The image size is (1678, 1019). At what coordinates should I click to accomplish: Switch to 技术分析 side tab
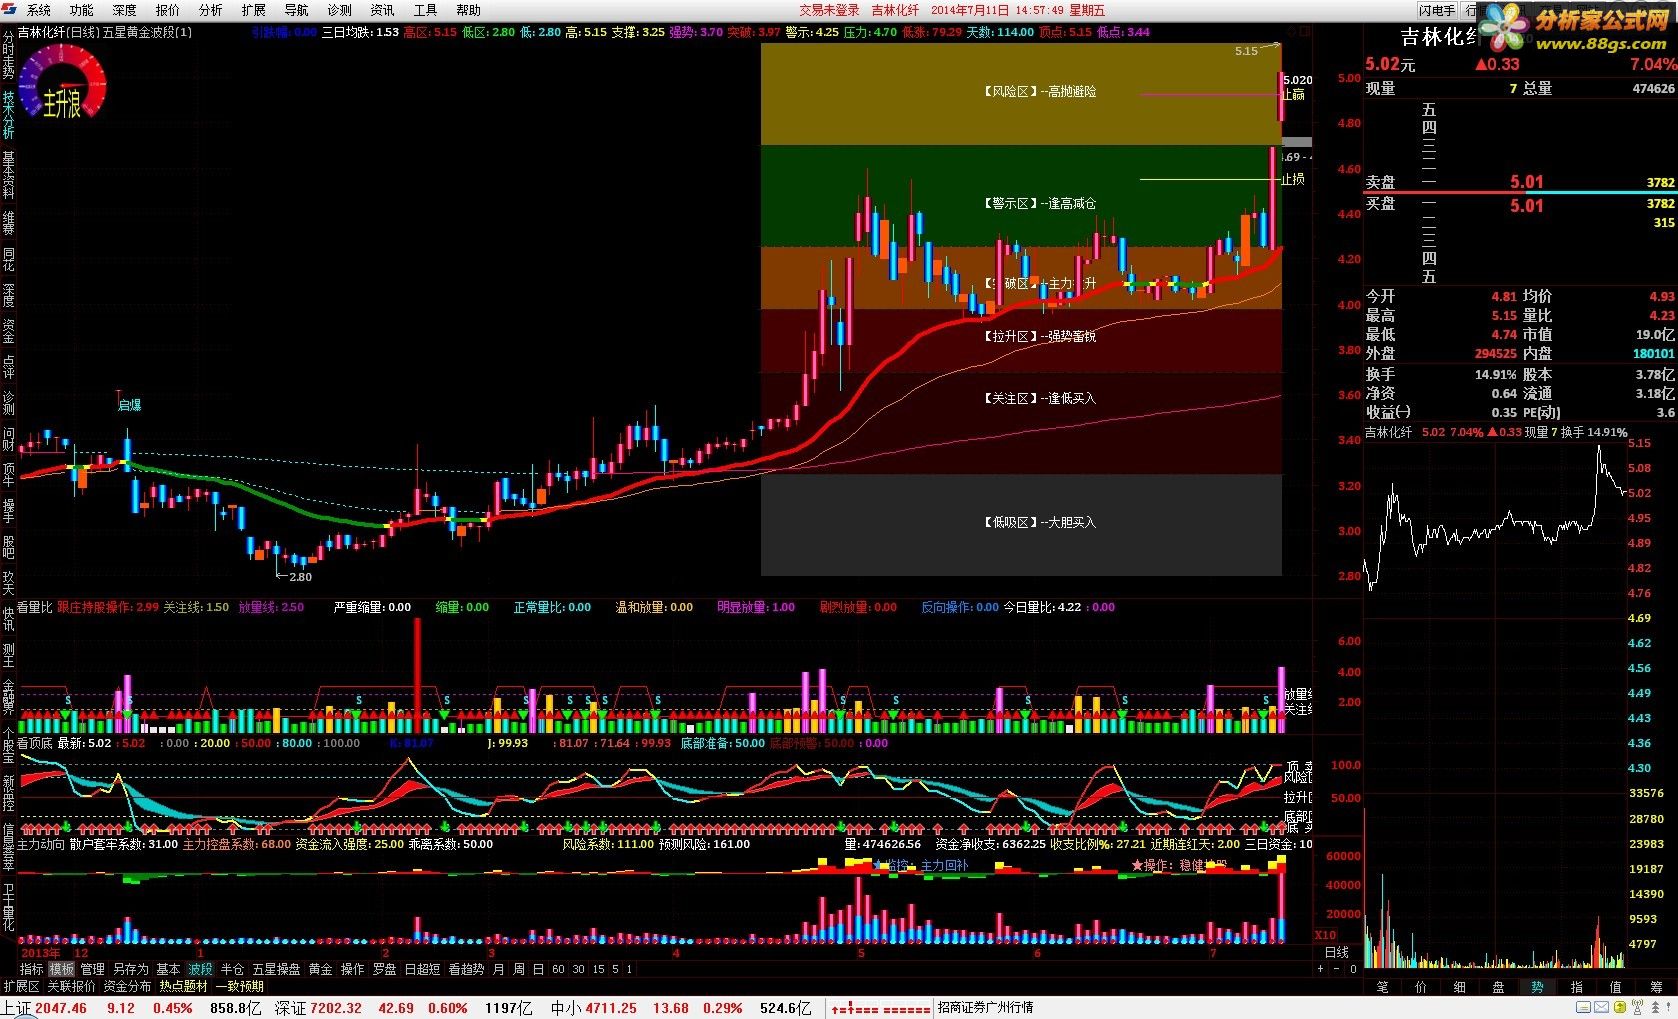coord(8,115)
